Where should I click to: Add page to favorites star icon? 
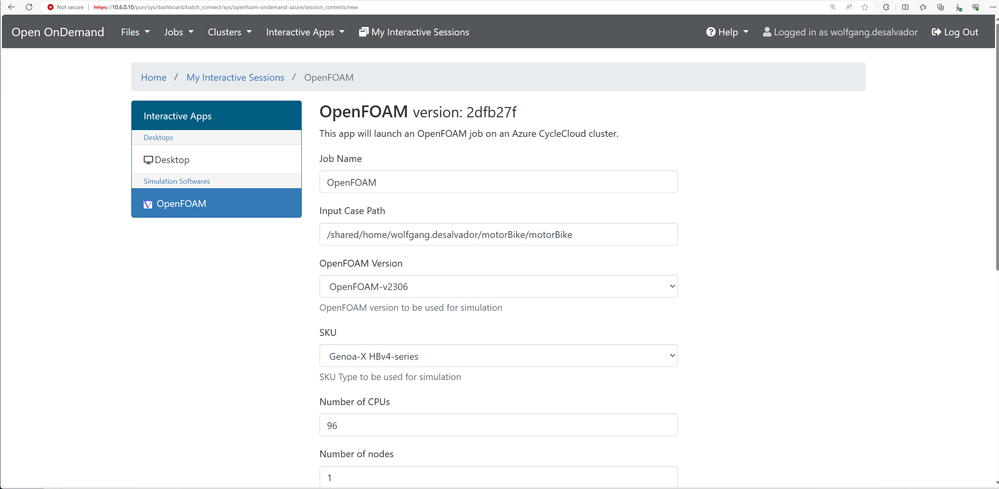point(865,7)
